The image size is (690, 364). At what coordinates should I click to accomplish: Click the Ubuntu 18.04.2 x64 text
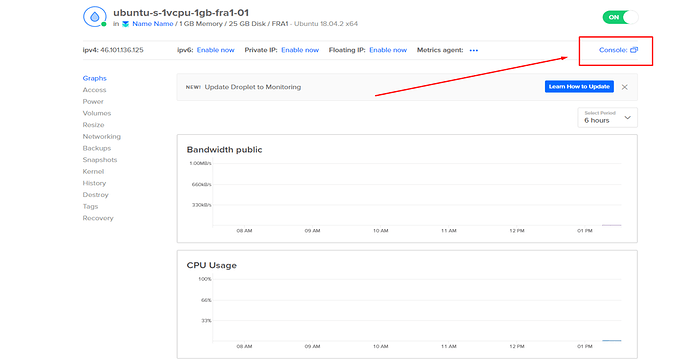[326, 24]
